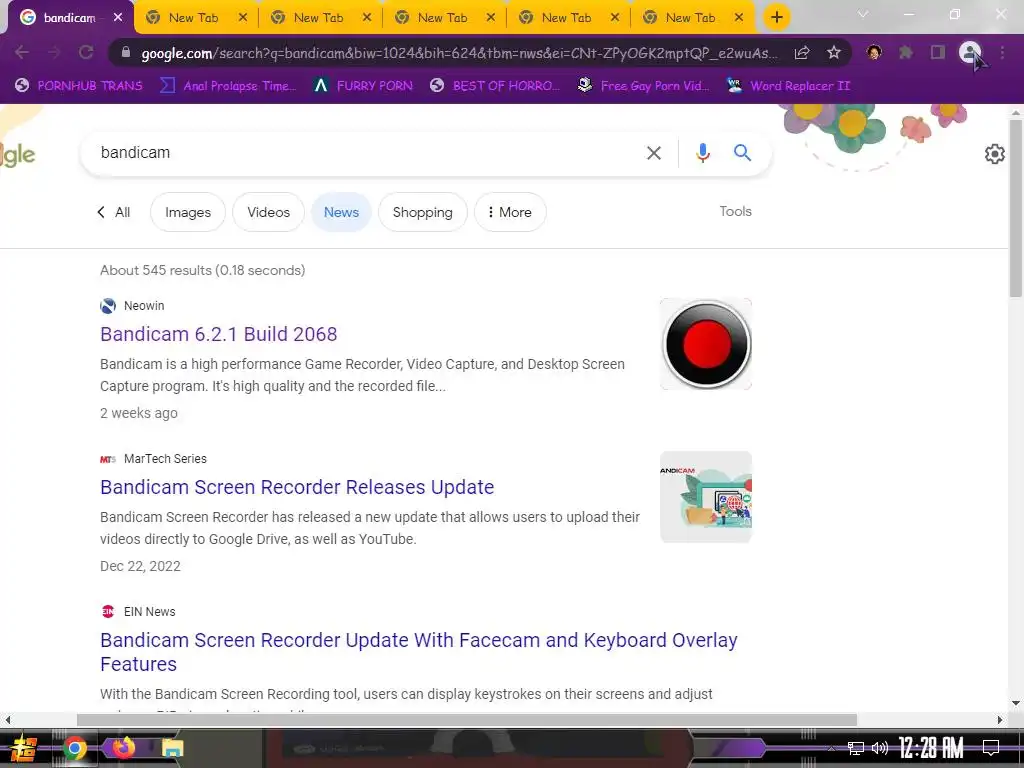Open Chrome three-dot menu
This screenshot has height=768, width=1024.
point(1002,52)
